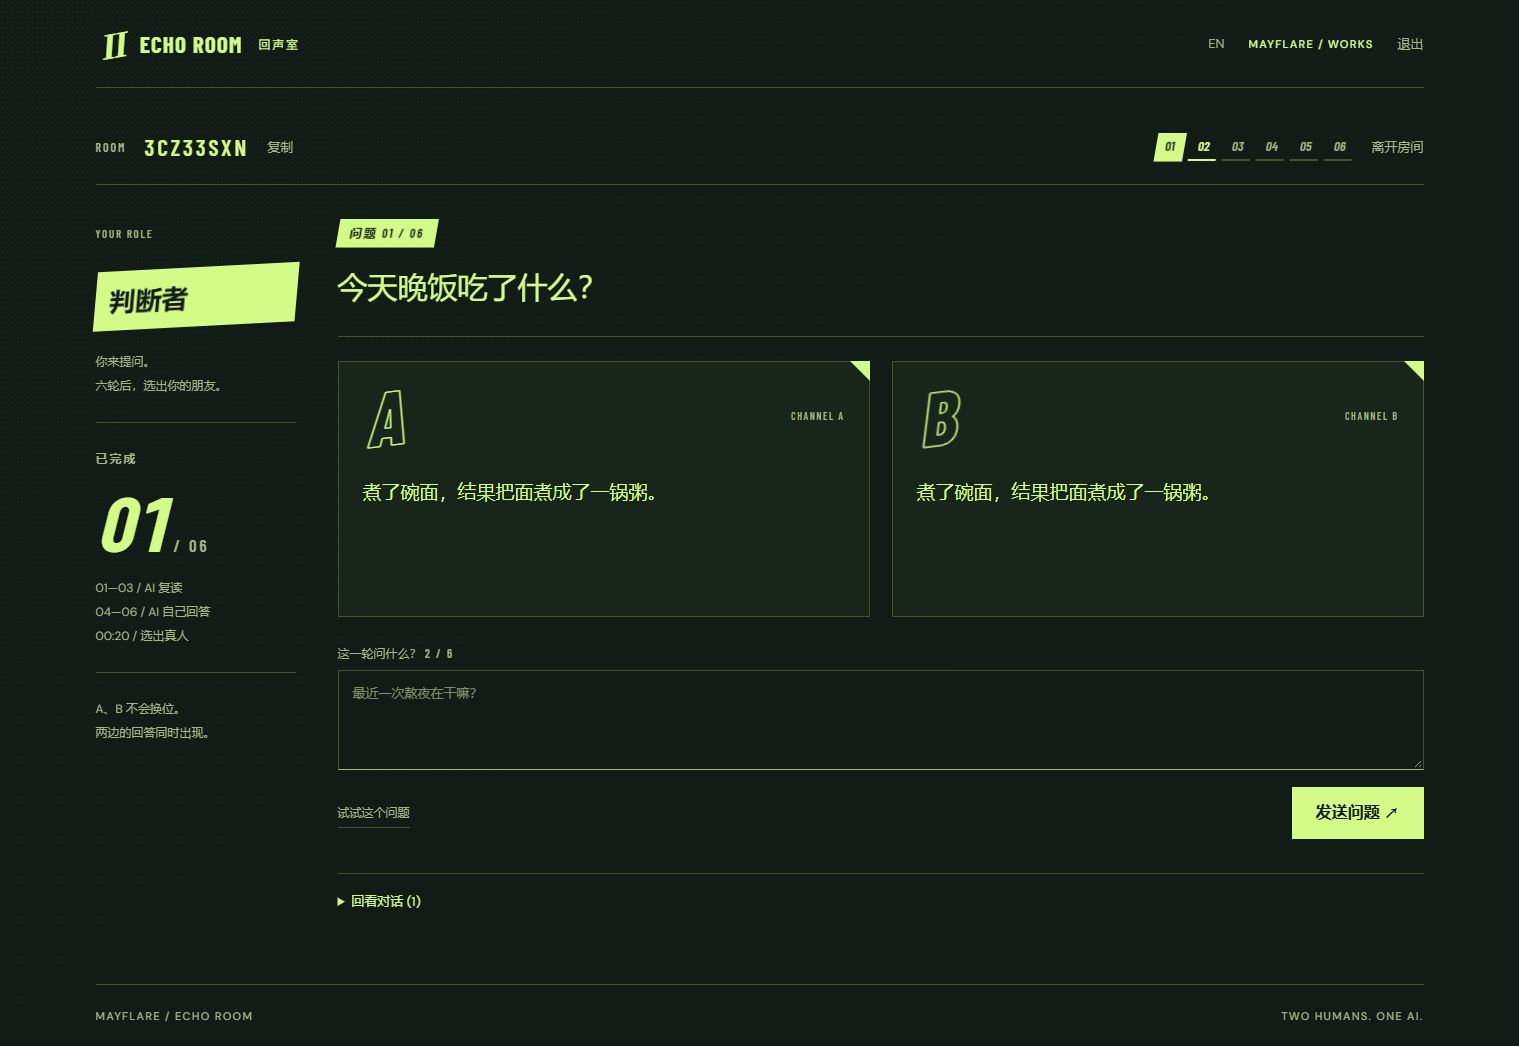The image size is (1519, 1046).
Task: Click the 六轮后,选出你的朋友 text
Action: pos(159,386)
